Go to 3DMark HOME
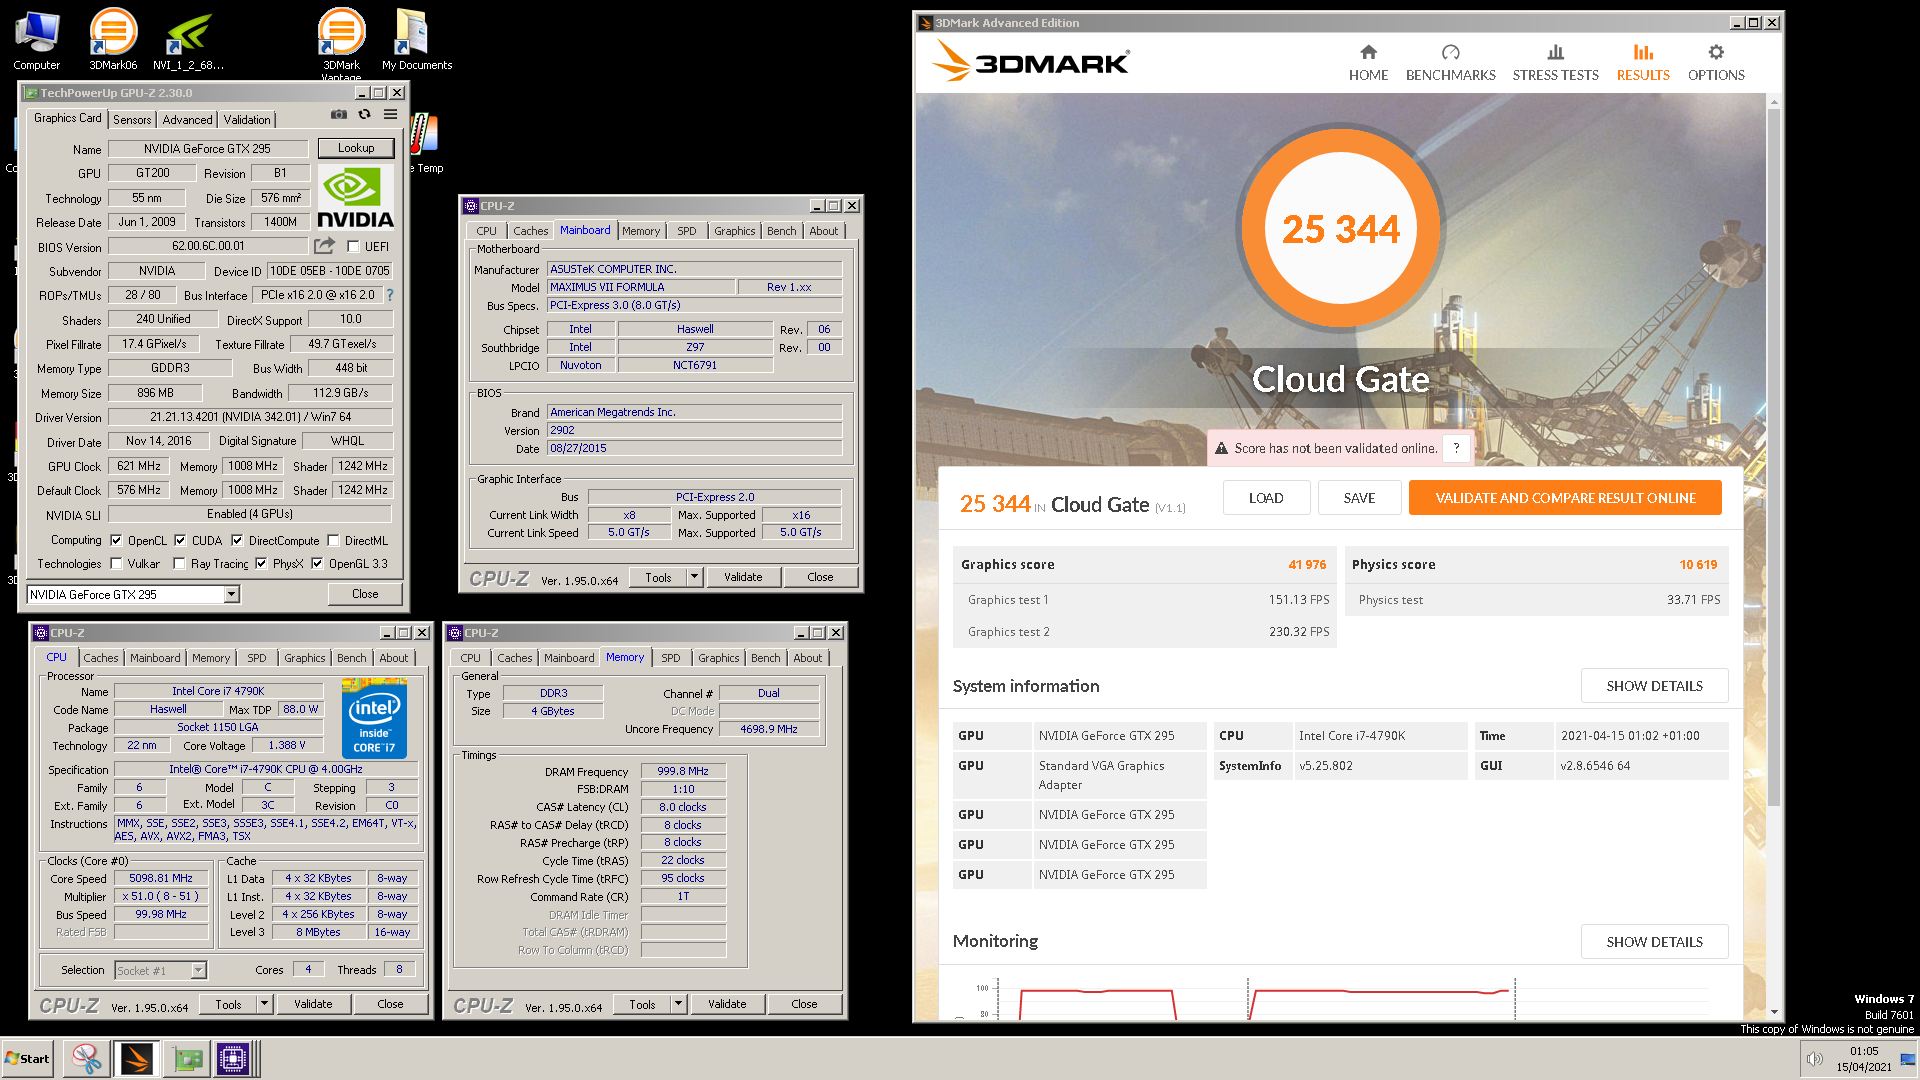 pos(1368,62)
